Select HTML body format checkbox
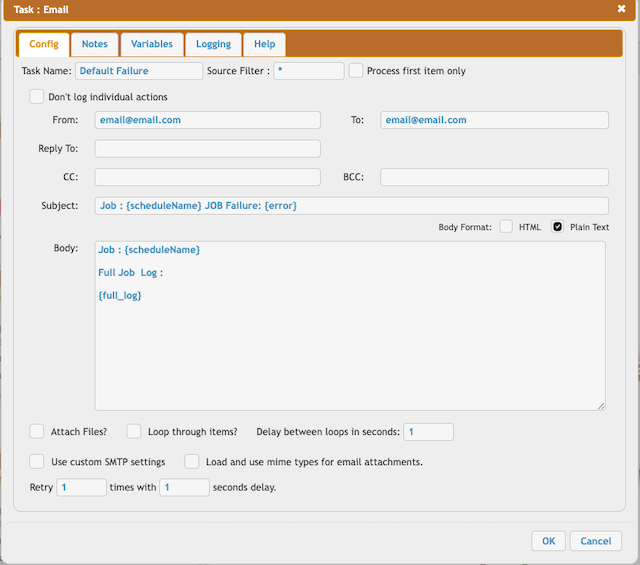The width and height of the screenshot is (640, 565). 506,227
